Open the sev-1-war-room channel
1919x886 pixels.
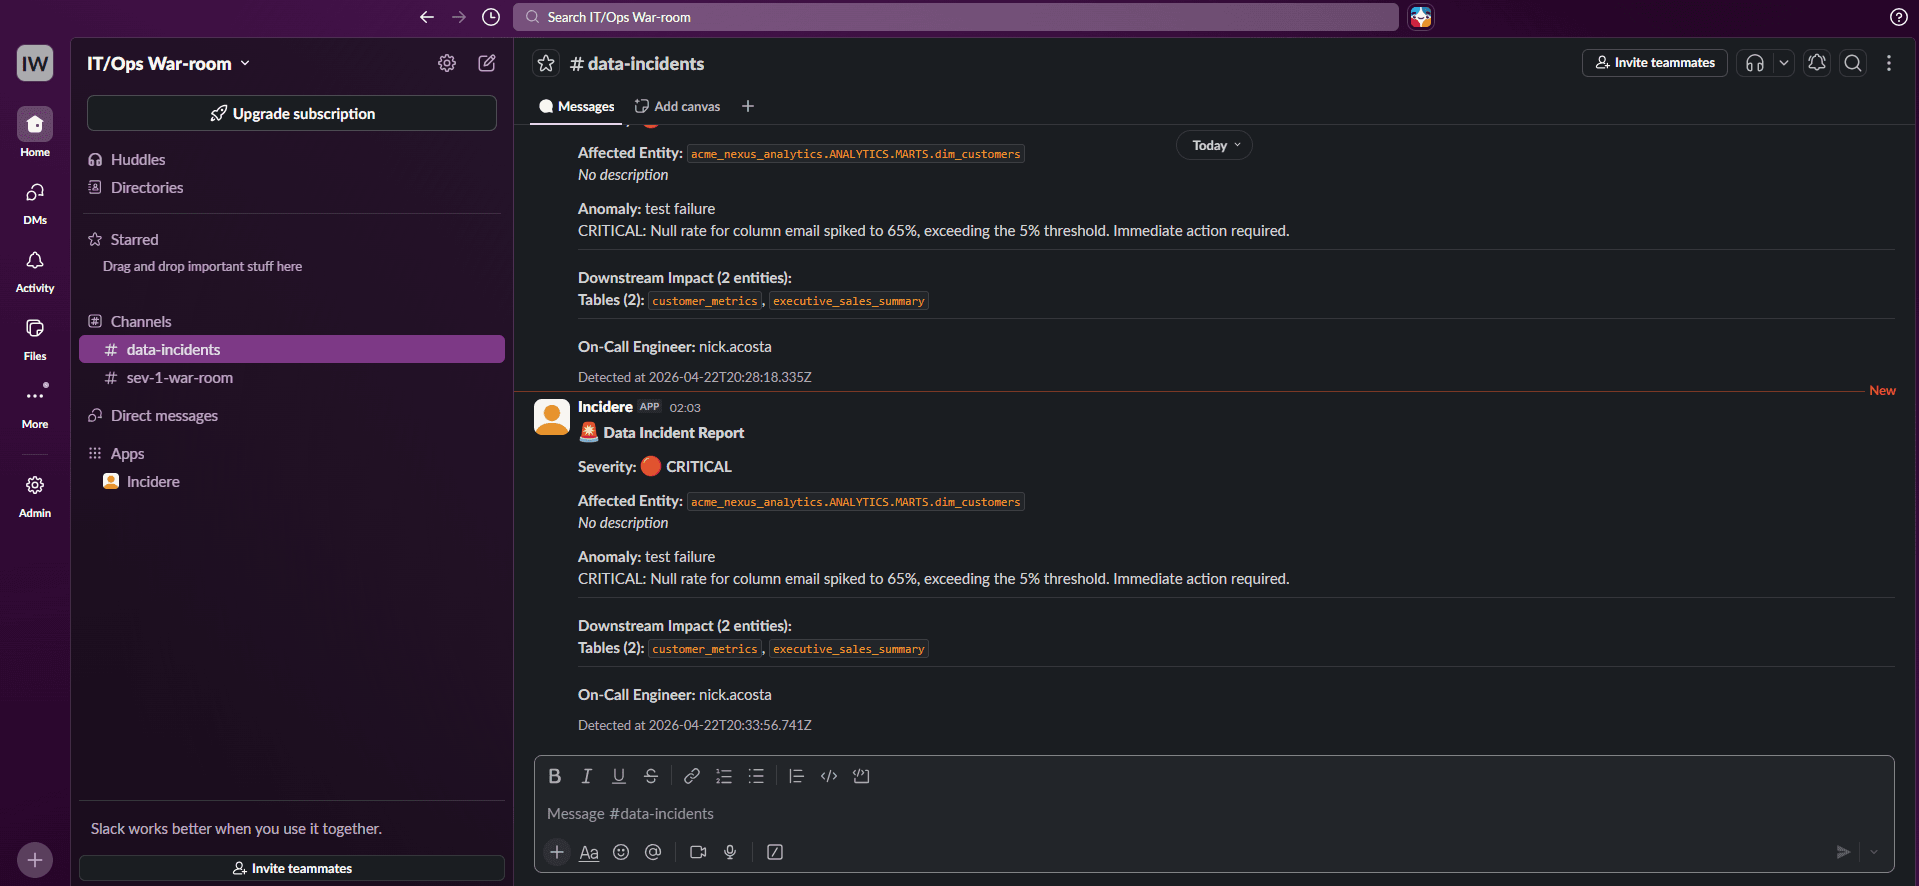pos(179,378)
